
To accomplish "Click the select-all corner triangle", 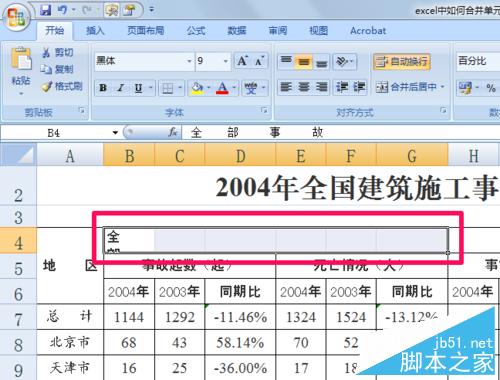I will (19, 155).
